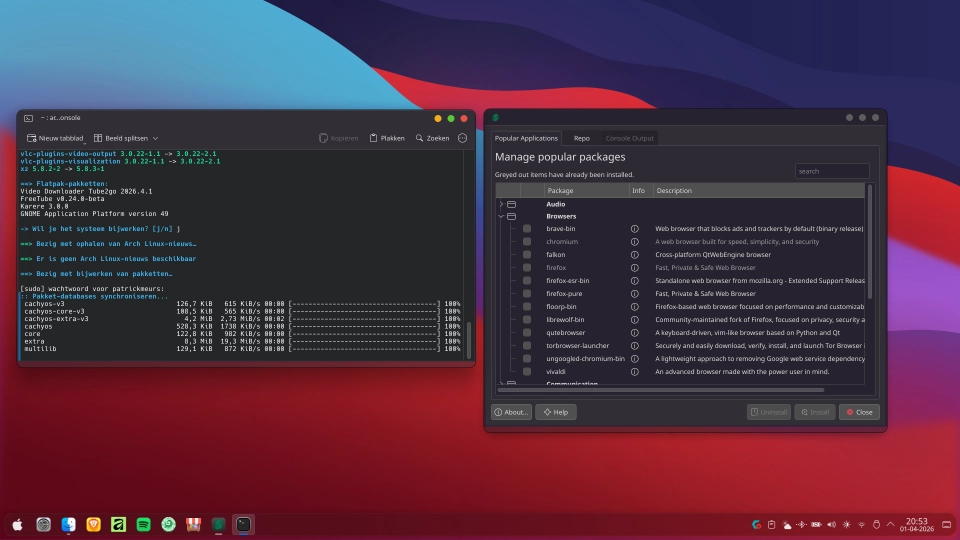Screen dimensions: 960x540
Task: Click the terminal vertical scrollbar
Action: pos(470,340)
